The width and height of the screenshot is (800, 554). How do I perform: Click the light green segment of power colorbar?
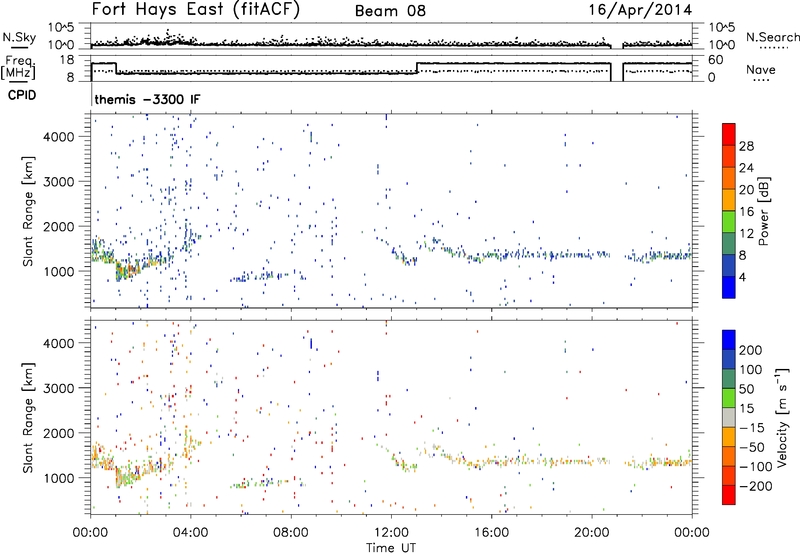pyautogui.click(x=729, y=221)
